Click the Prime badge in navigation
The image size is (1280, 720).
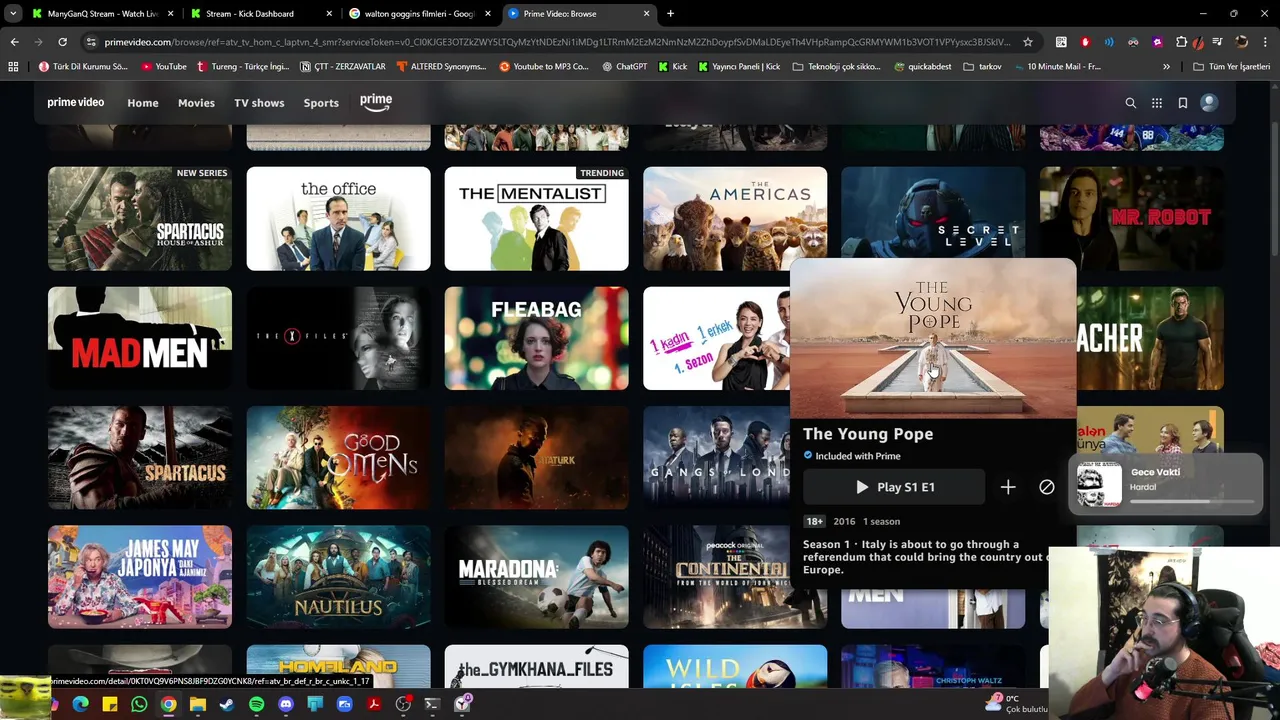[x=376, y=101]
